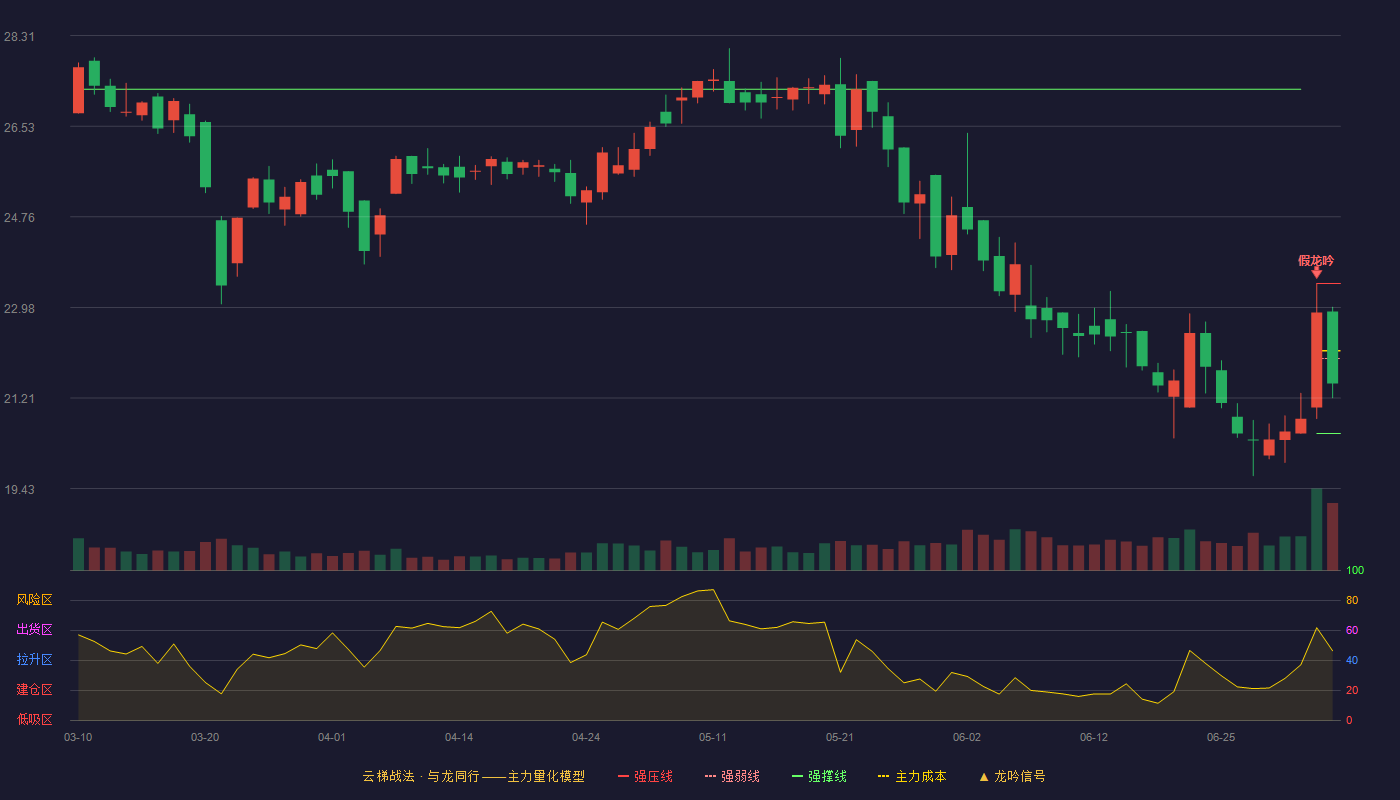Click the 26.53 price axis label
Image resolution: width=1400 pixels, height=800 pixels.
click(19, 127)
